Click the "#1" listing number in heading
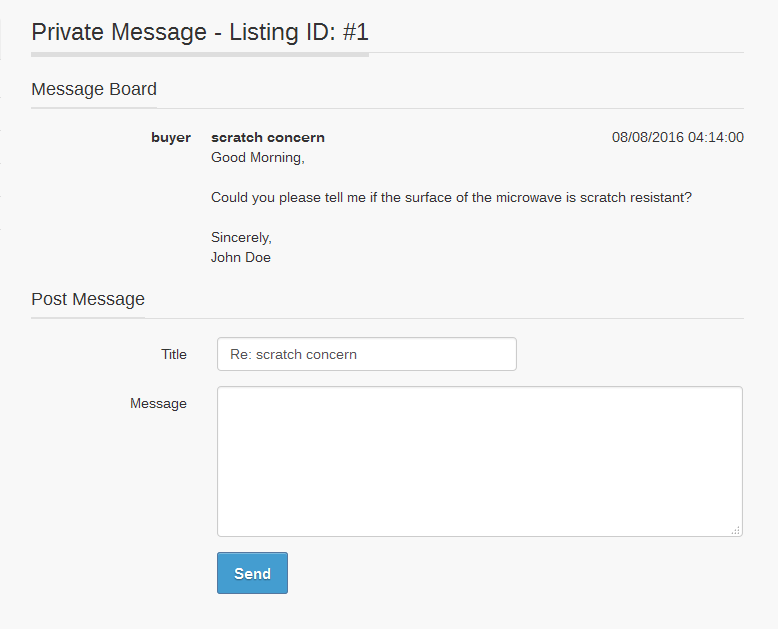The width and height of the screenshot is (778, 629). pos(355,31)
